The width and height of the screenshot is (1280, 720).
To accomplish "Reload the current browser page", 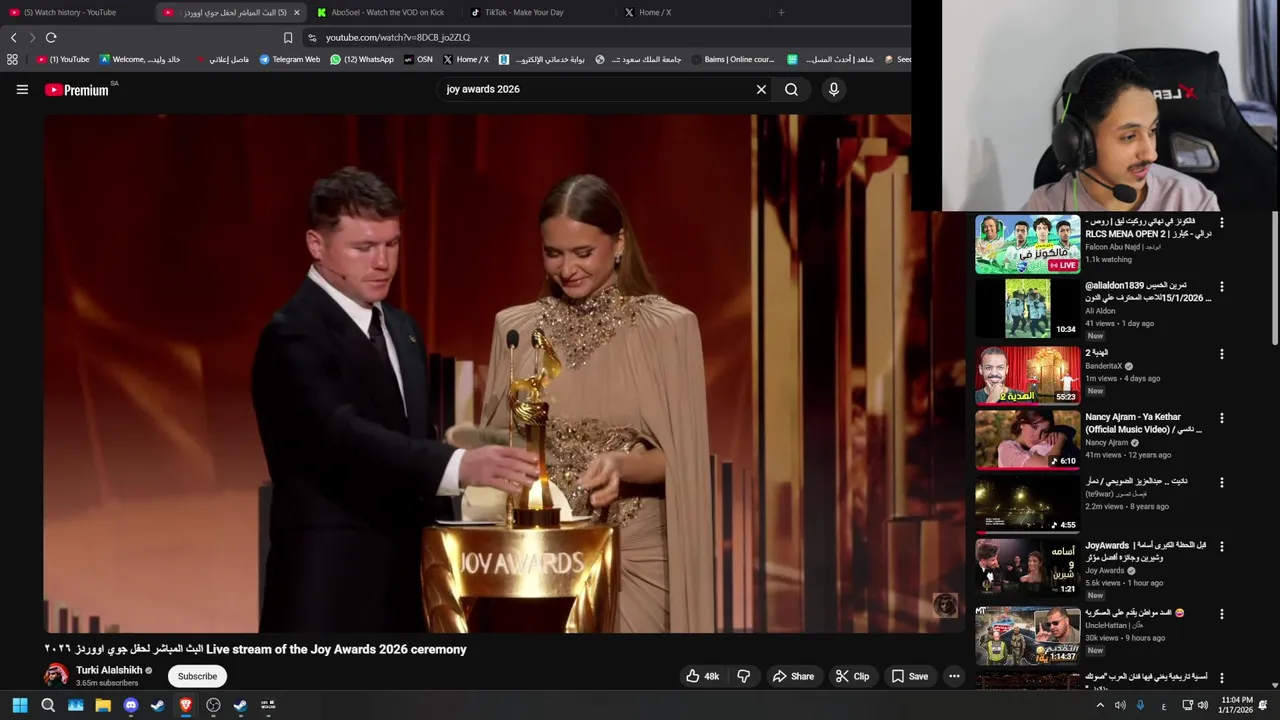I will point(51,37).
